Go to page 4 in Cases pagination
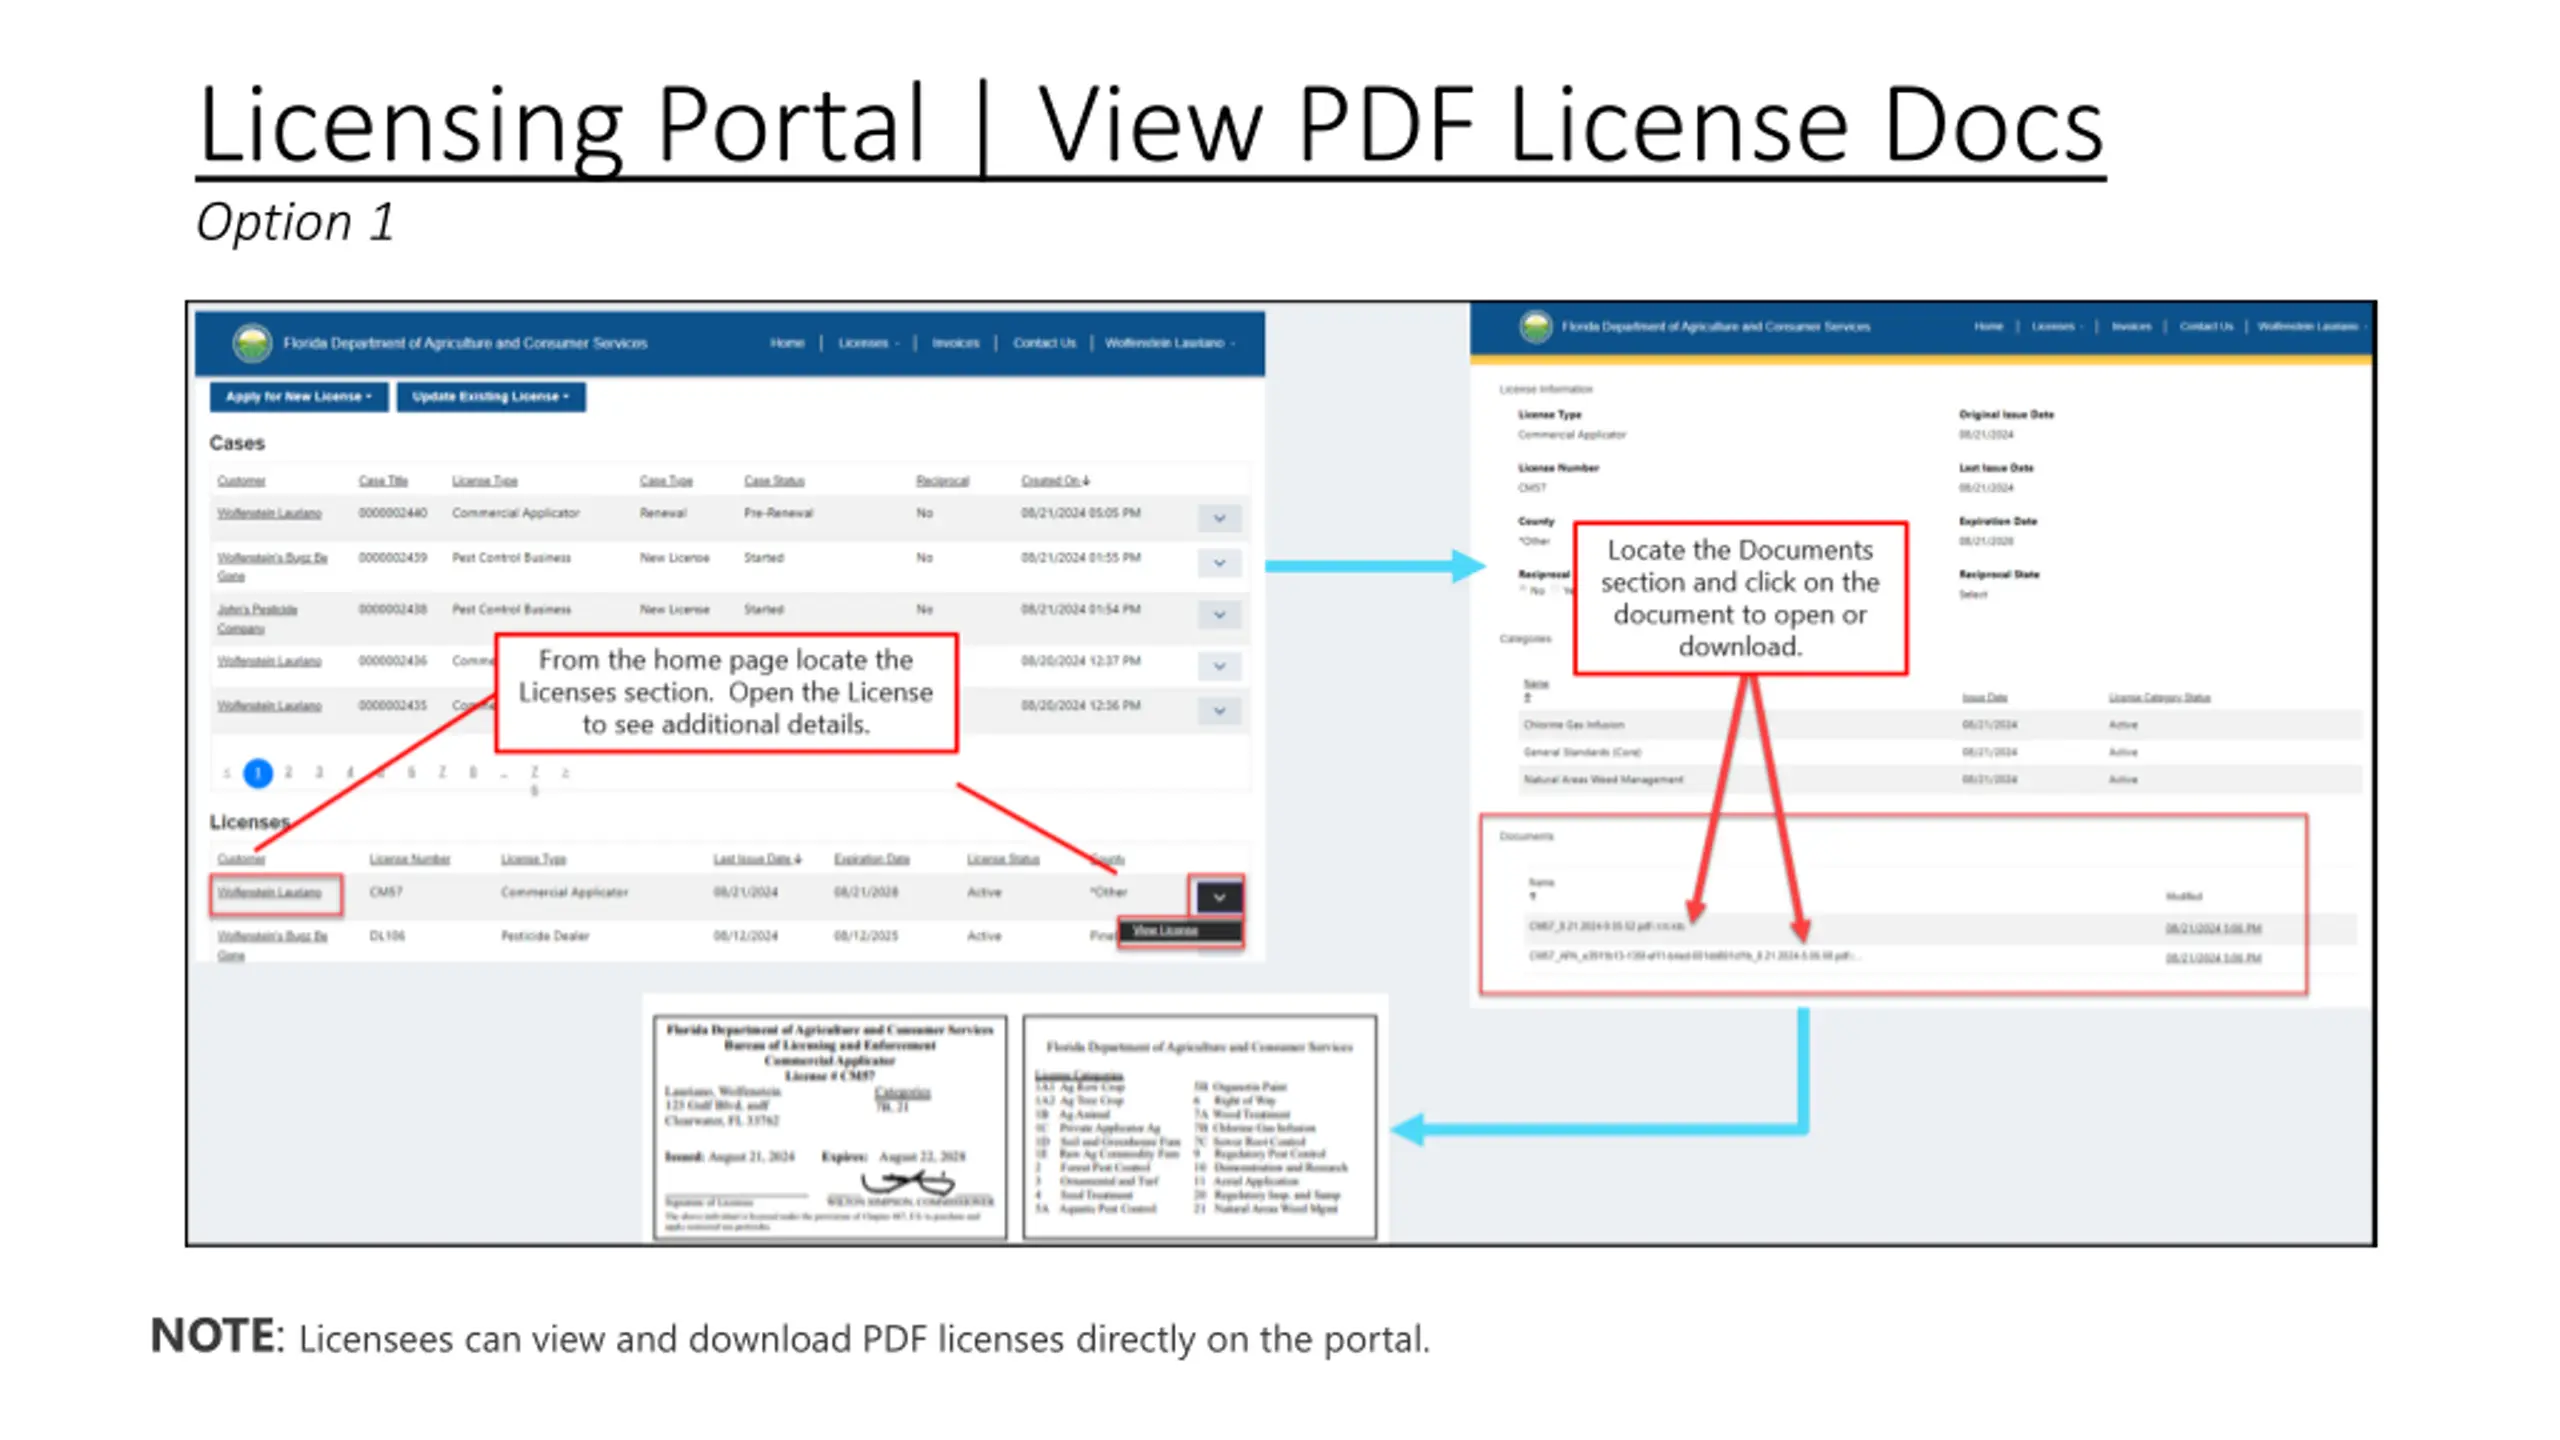 point(350,772)
